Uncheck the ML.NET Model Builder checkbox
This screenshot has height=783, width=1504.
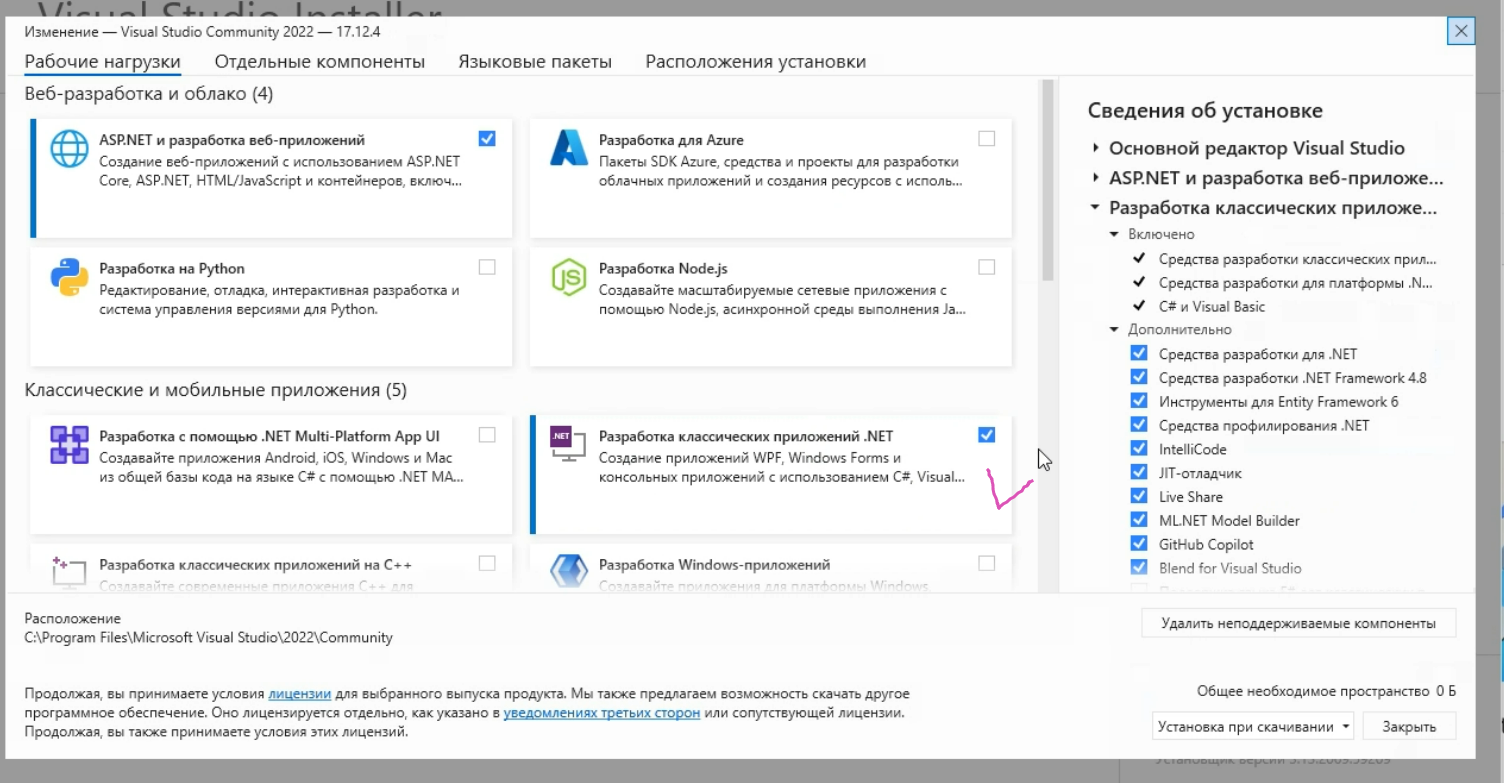click(1139, 520)
